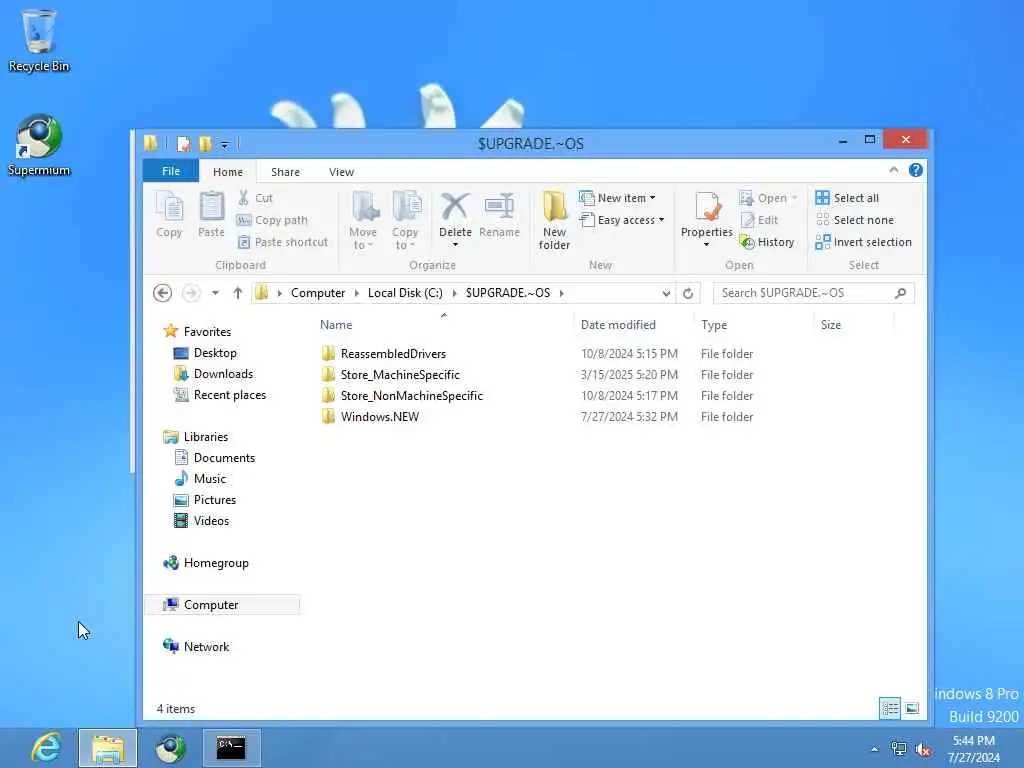Open Command Prompt from the taskbar
Viewport: 1024px width, 768px height.
(x=231, y=748)
